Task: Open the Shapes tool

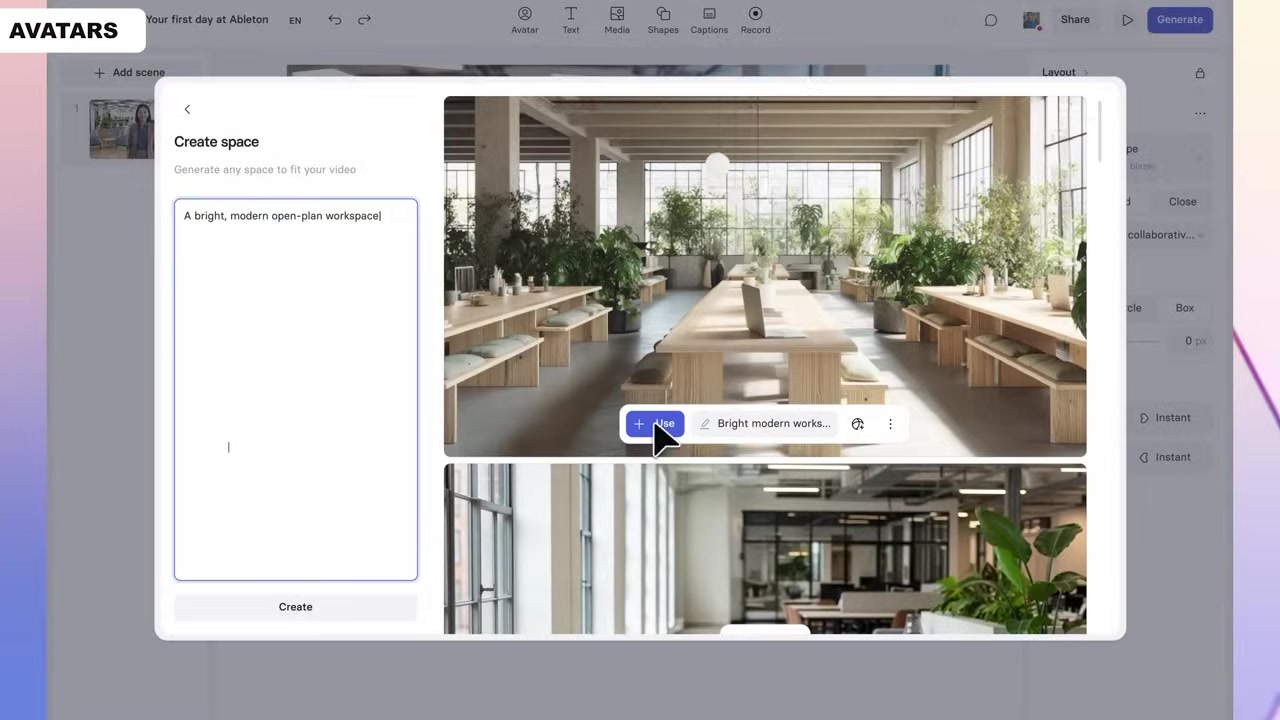Action: click(x=663, y=20)
